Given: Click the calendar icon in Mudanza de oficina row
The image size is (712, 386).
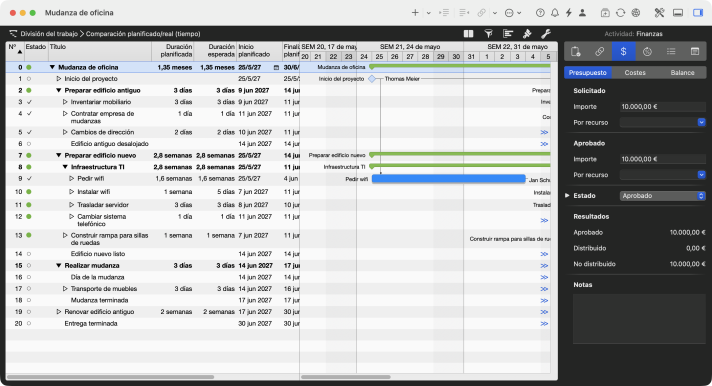Looking at the screenshot, I should (276, 67).
